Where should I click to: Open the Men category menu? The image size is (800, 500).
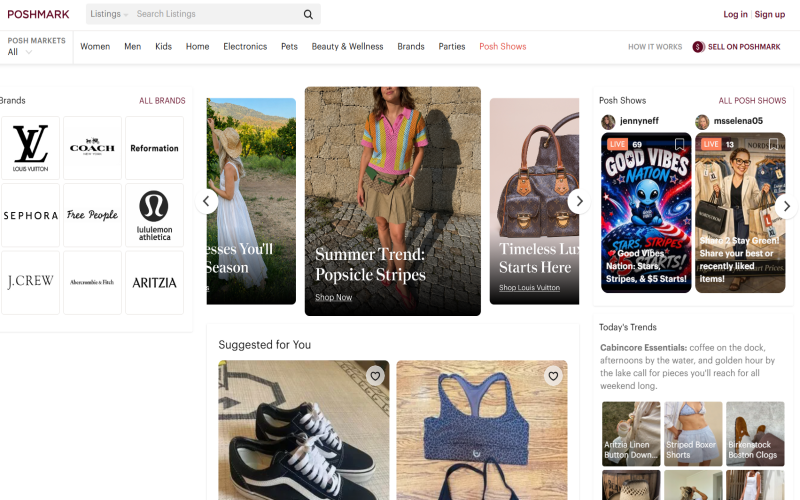click(x=133, y=46)
